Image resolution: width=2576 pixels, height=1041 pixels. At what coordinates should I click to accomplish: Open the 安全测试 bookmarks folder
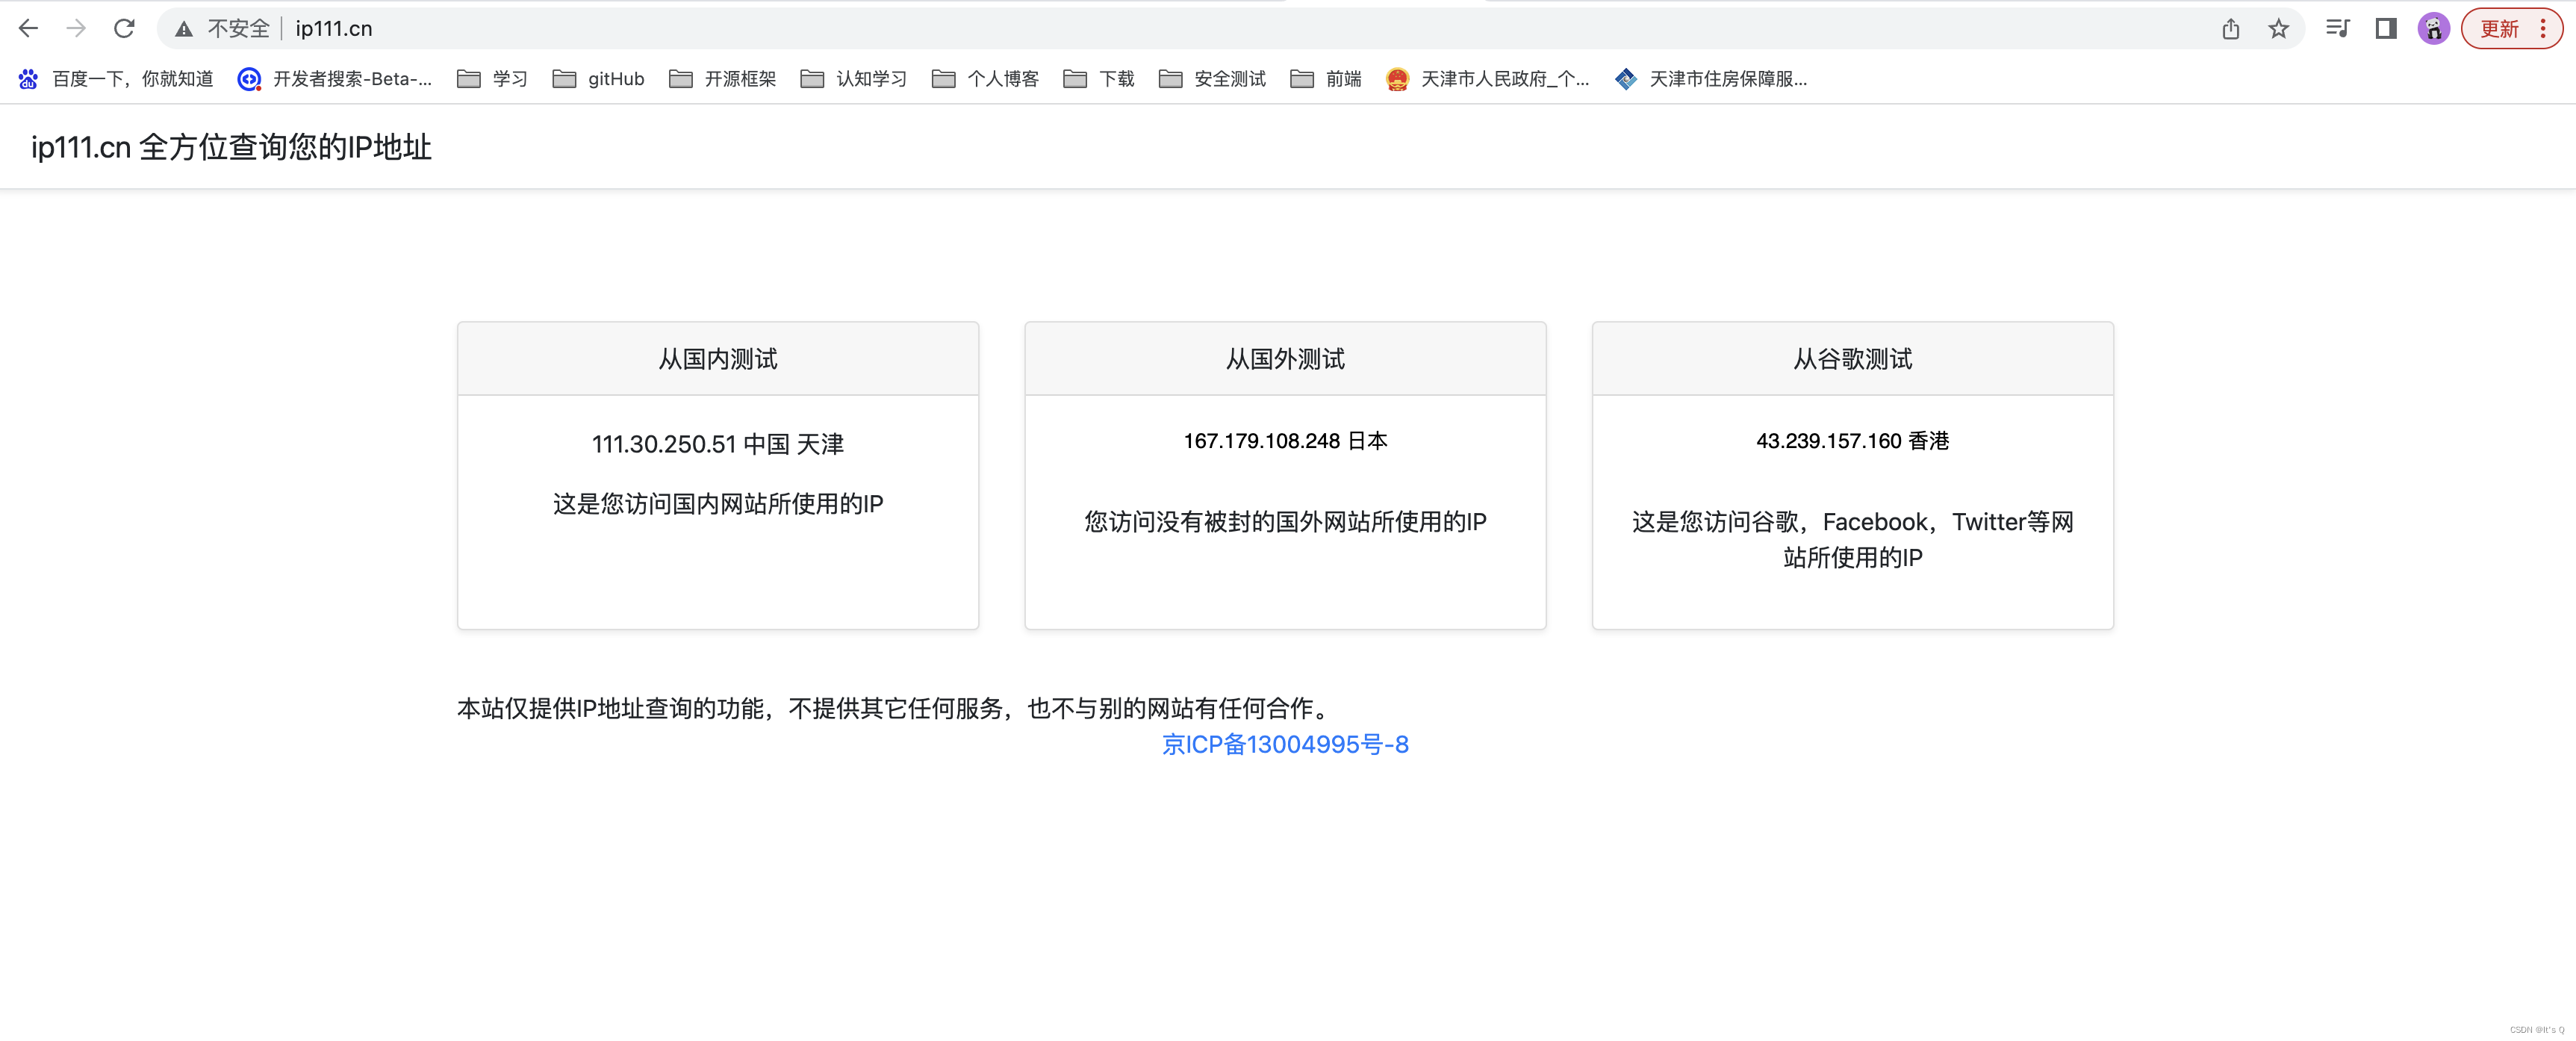point(1211,79)
